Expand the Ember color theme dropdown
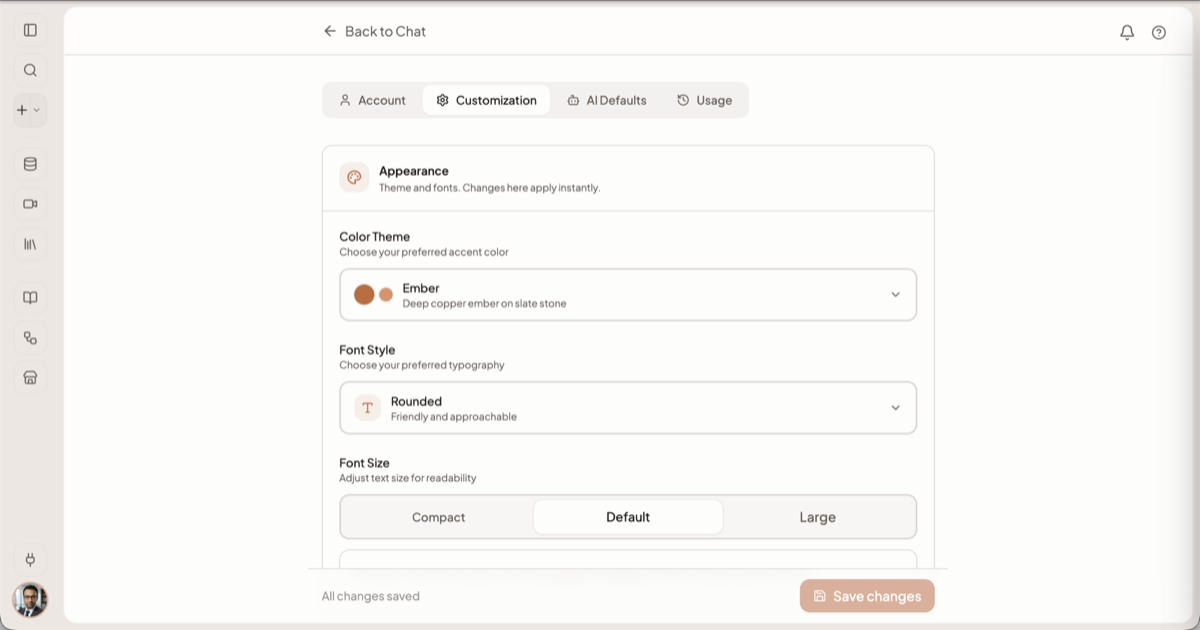Image resolution: width=1200 pixels, height=630 pixels. (628, 295)
